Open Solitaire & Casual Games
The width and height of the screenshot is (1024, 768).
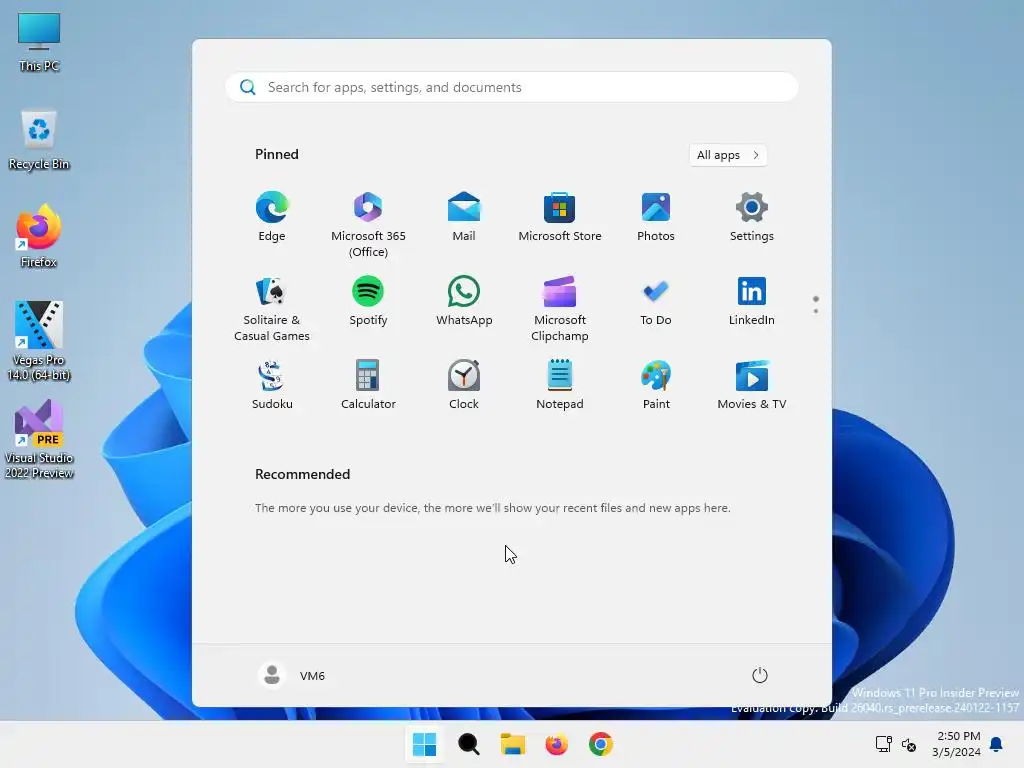point(272,310)
